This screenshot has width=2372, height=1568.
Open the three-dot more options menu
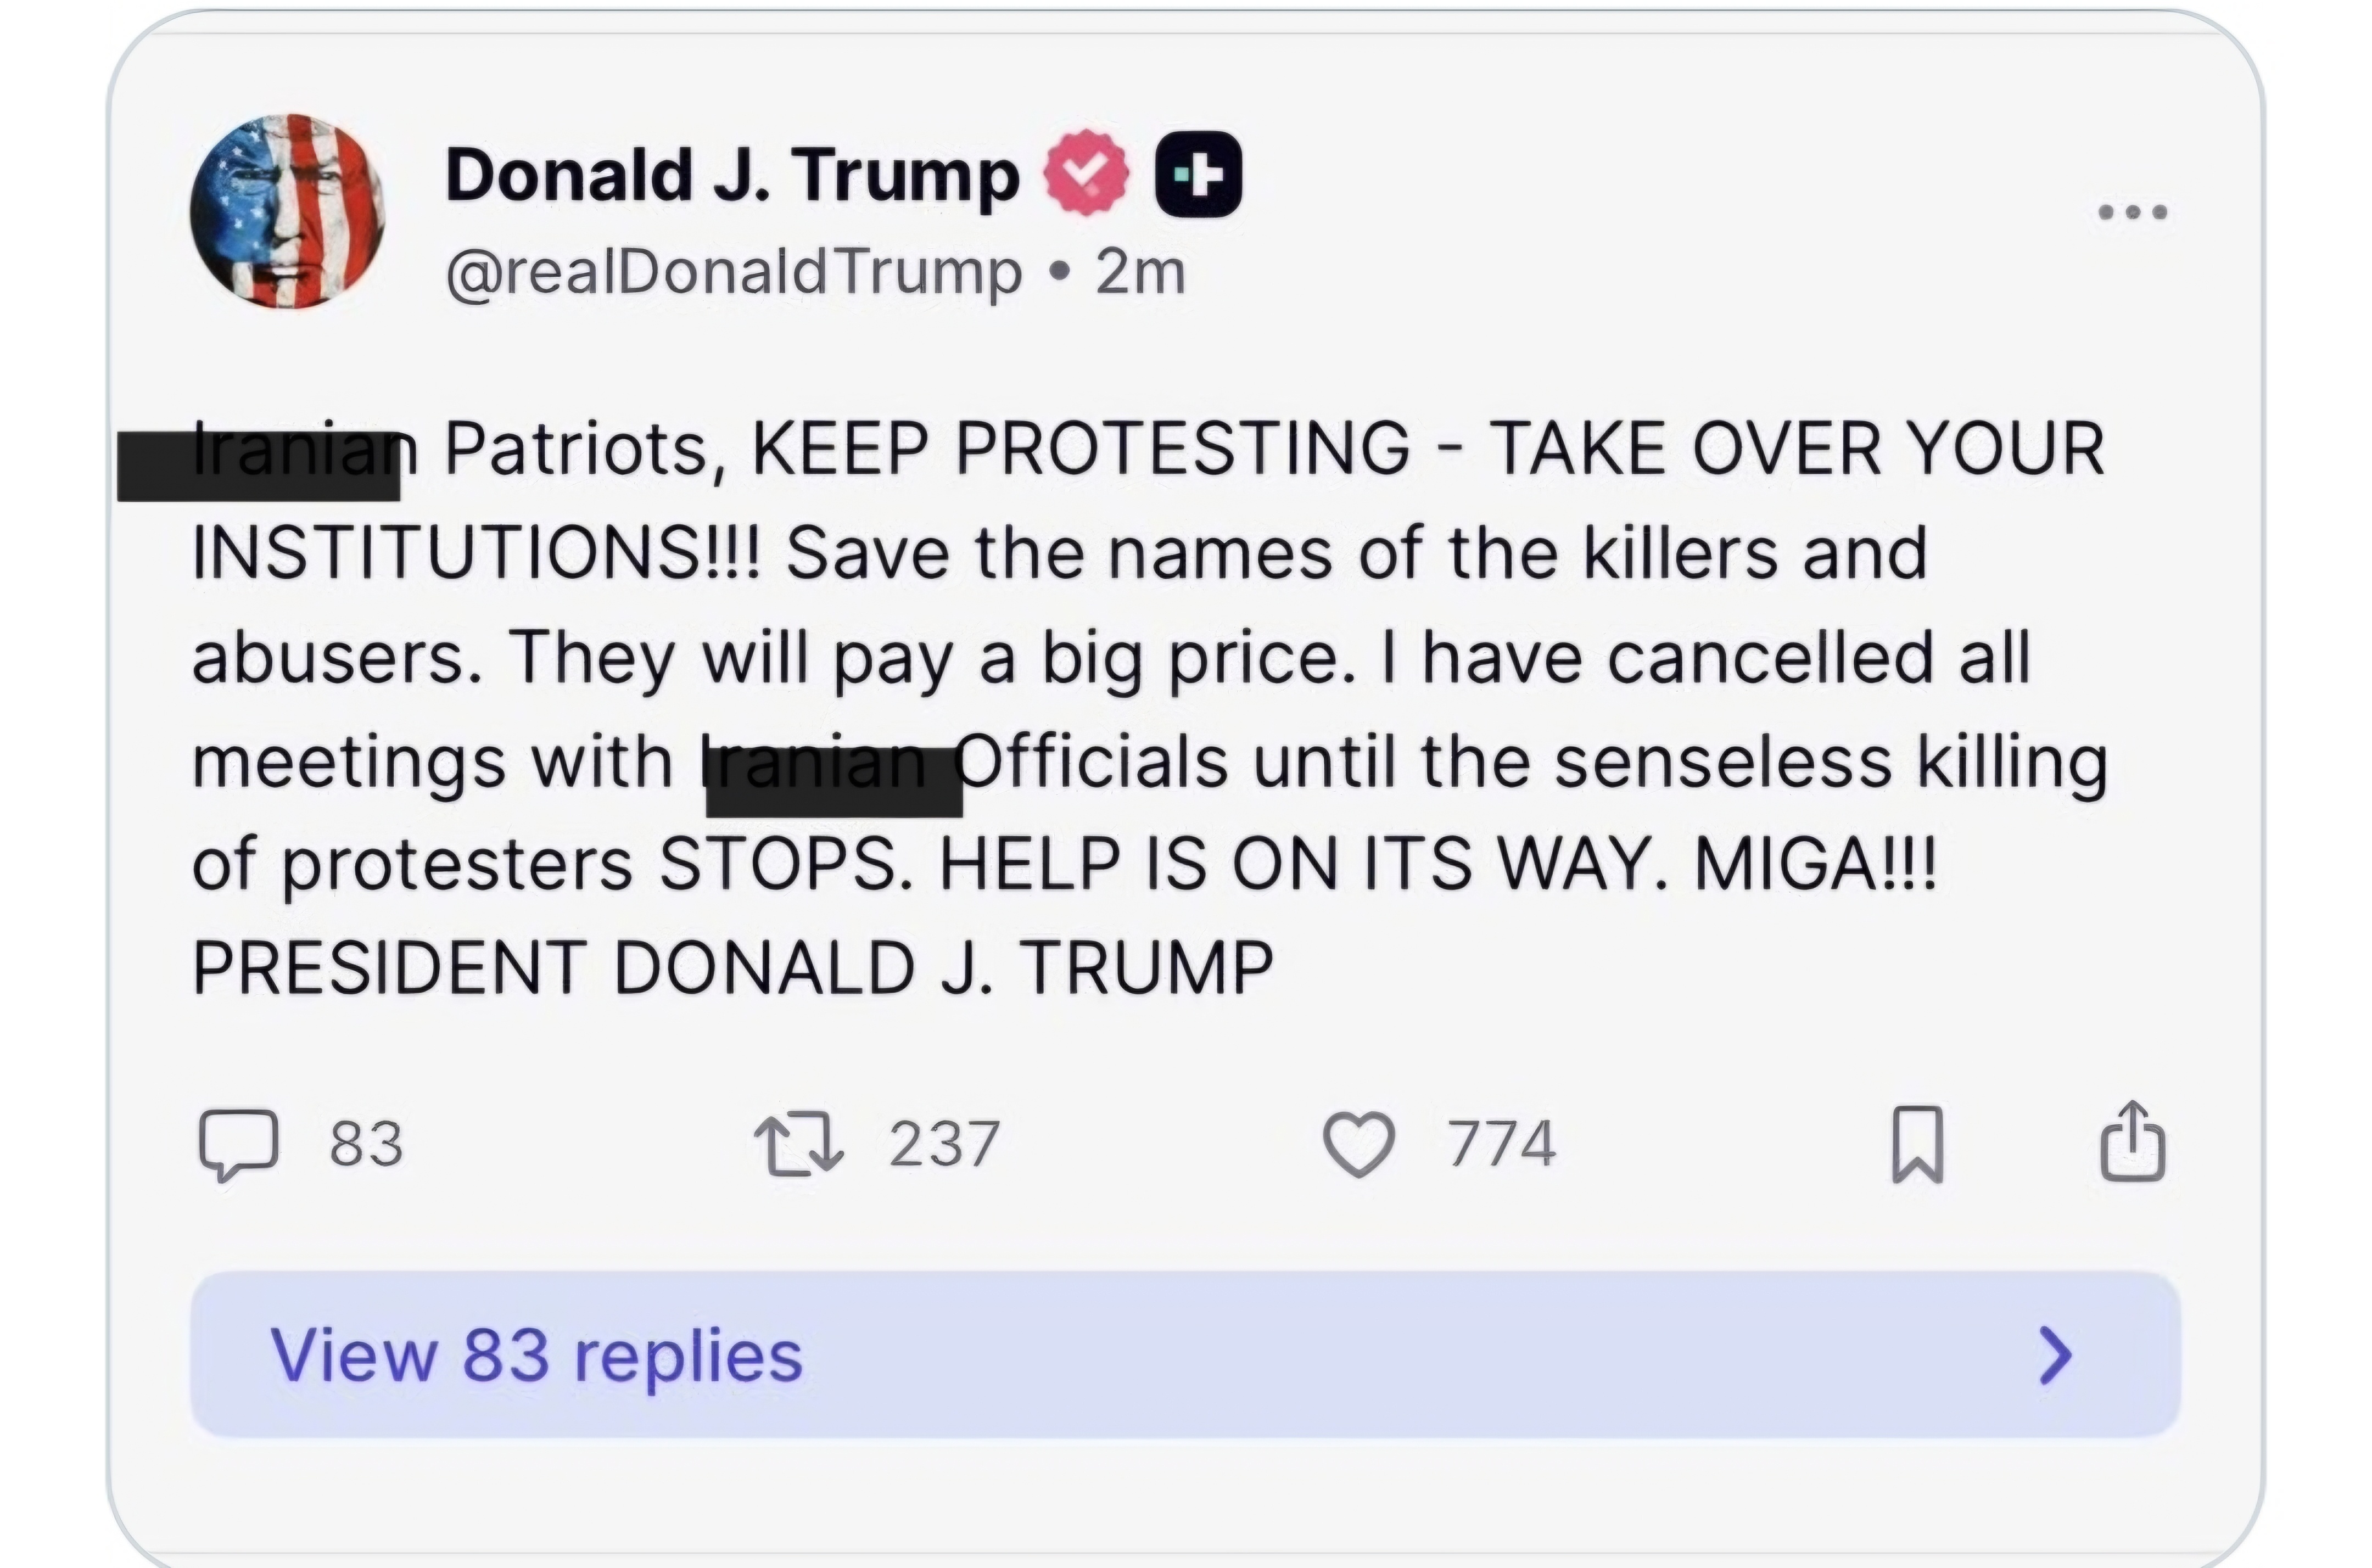click(2132, 212)
